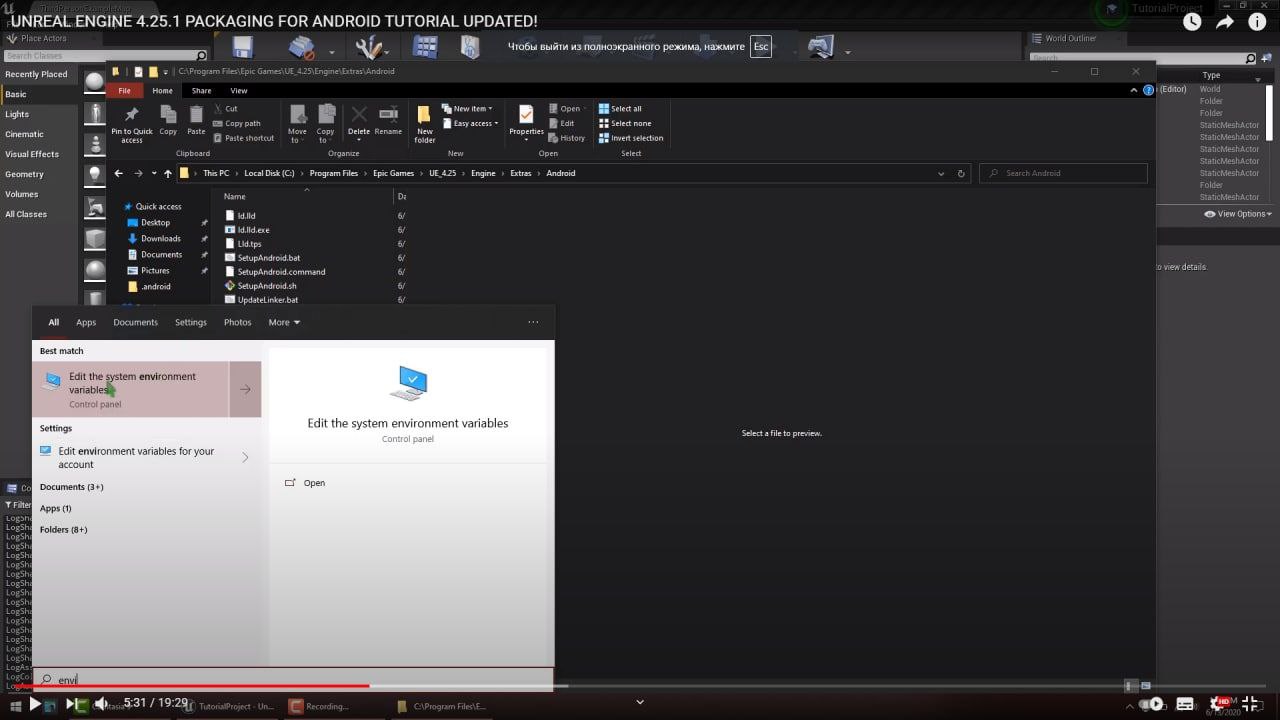Select the Settings filter in Windows search
The width and height of the screenshot is (1280, 720).
pyautogui.click(x=190, y=322)
